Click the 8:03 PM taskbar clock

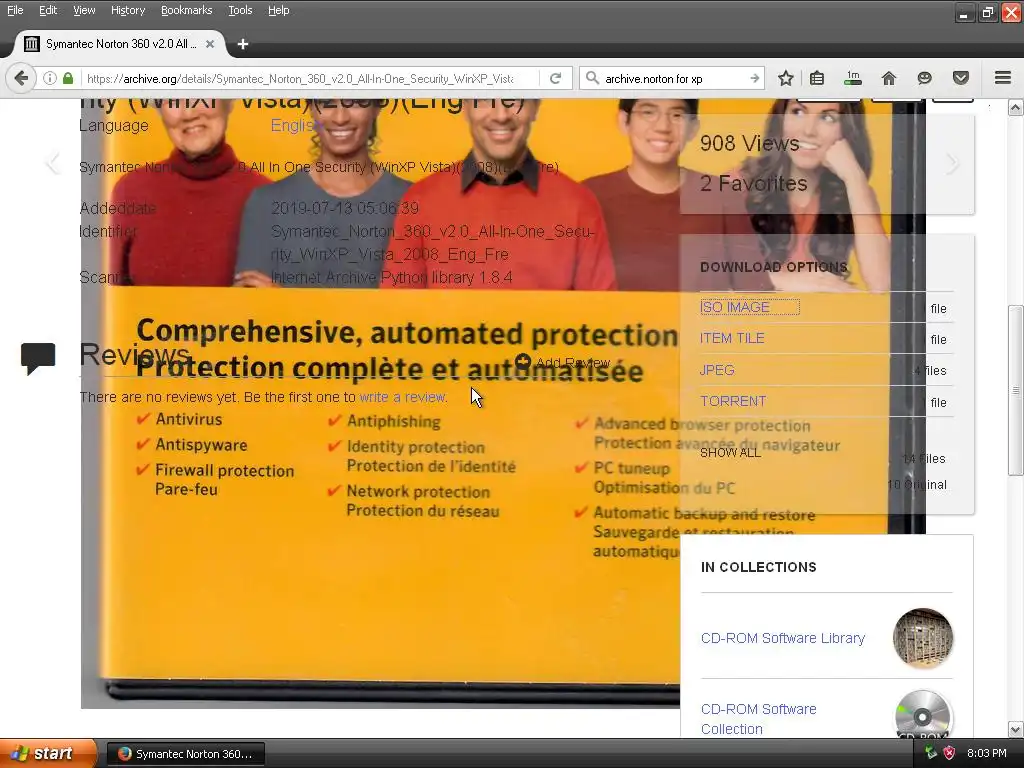click(x=987, y=753)
